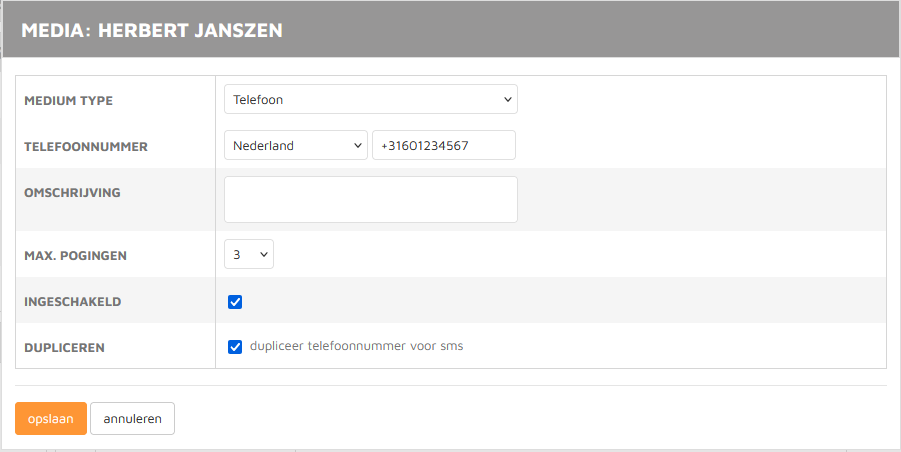This screenshot has height=452, width=901.
Task: Expand the Max. pogingen dropdown
Action: click(x=248, y=255)
